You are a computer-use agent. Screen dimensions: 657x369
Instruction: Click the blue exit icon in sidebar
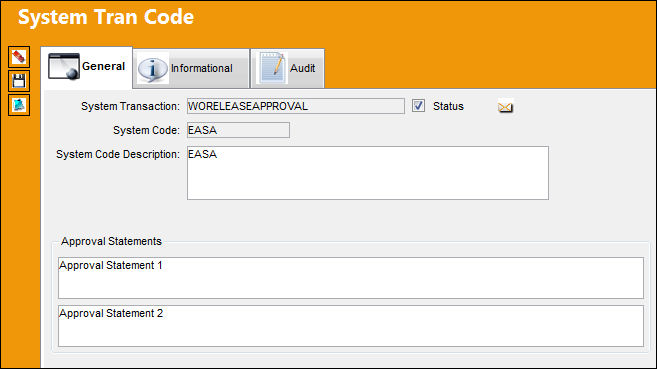click(x=19, y=105)
